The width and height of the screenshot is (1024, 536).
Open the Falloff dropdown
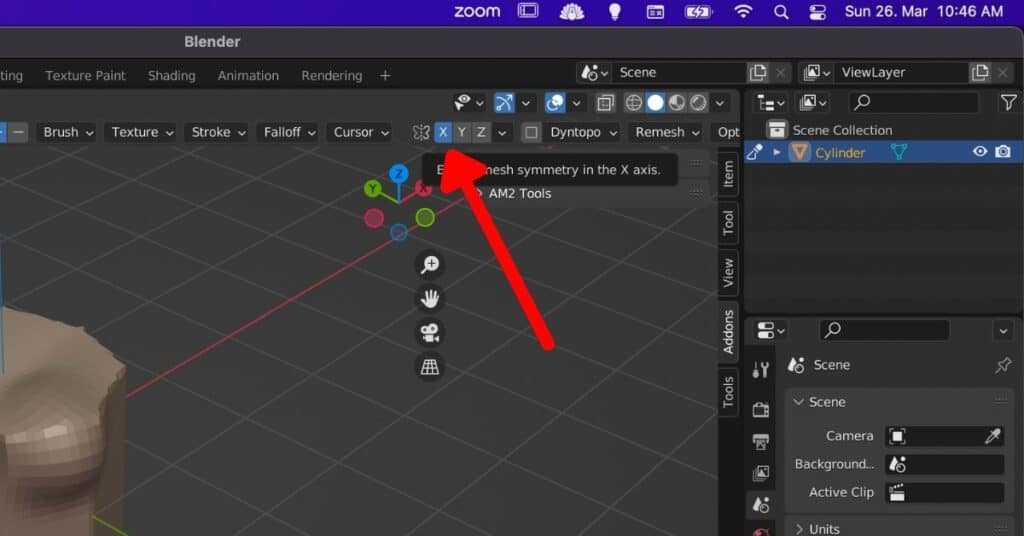click(287, 132)
